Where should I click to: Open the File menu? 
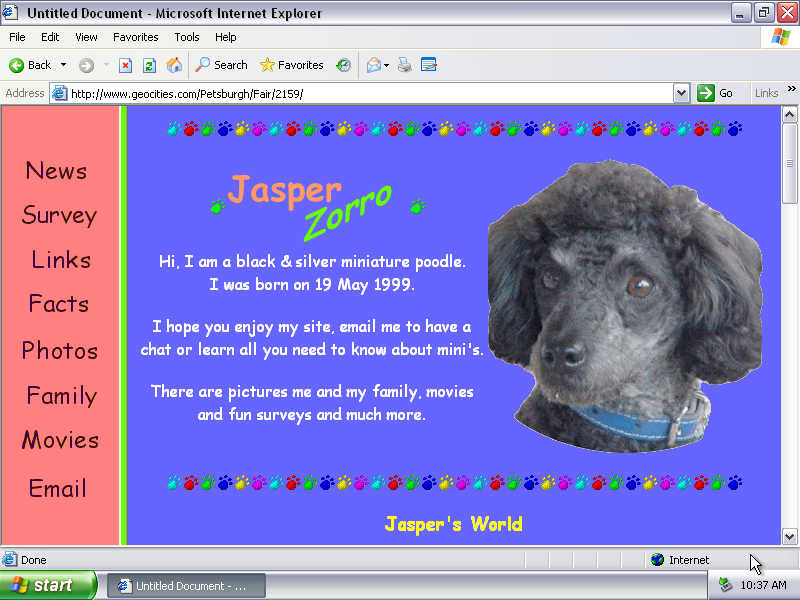point(17,37)
